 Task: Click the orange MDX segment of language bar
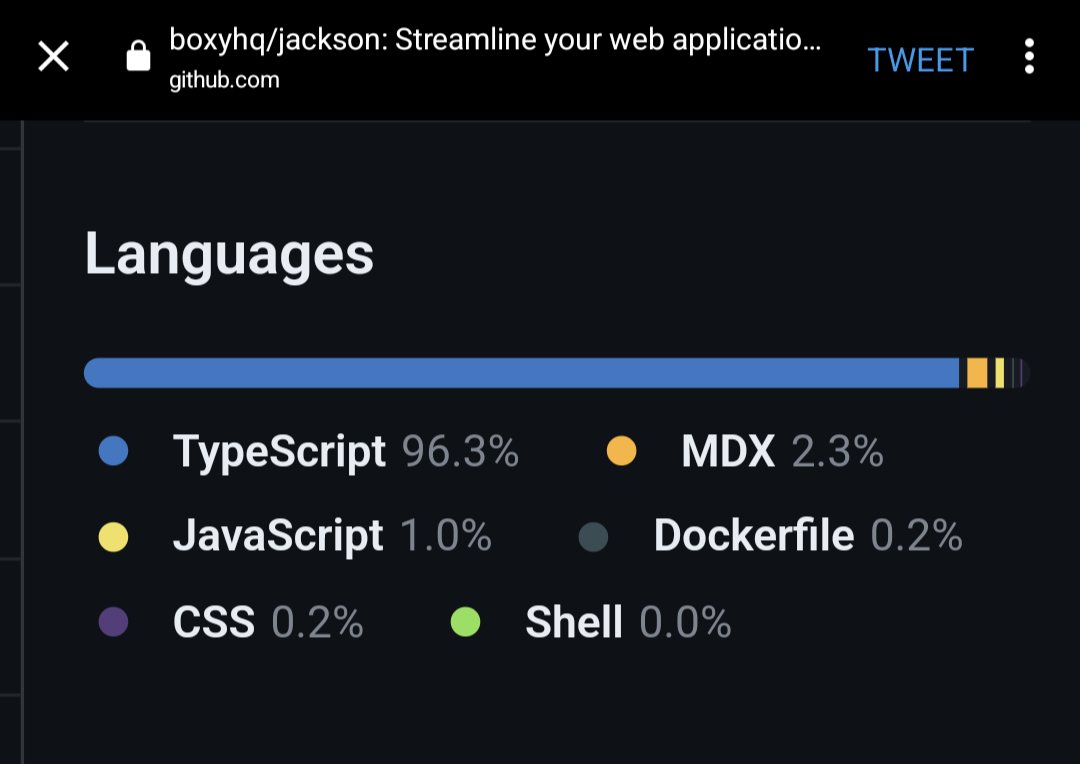(x=977, y=373)
